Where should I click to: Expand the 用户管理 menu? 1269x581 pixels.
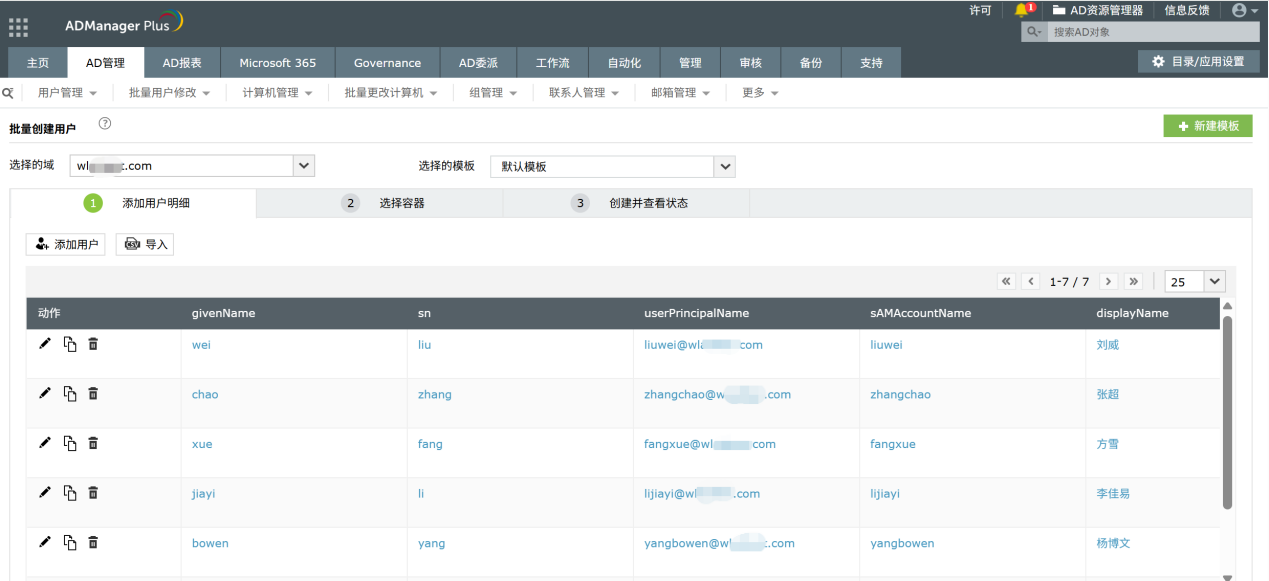point(67,93)
